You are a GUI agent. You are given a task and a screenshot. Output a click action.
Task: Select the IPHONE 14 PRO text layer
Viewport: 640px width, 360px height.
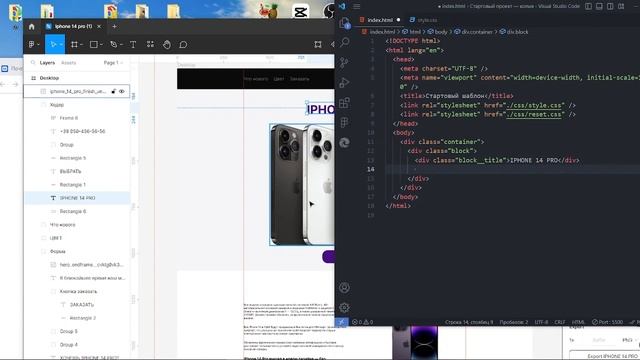[x=77, y=198]
